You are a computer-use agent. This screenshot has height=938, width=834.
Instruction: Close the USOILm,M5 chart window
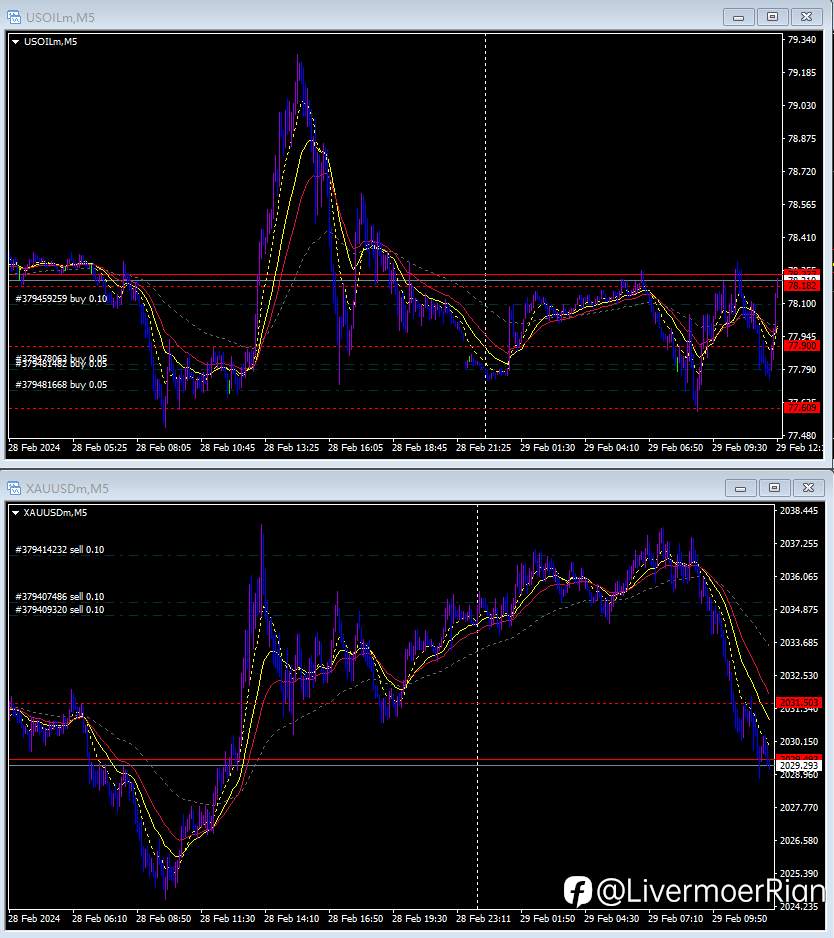(806, 17)
